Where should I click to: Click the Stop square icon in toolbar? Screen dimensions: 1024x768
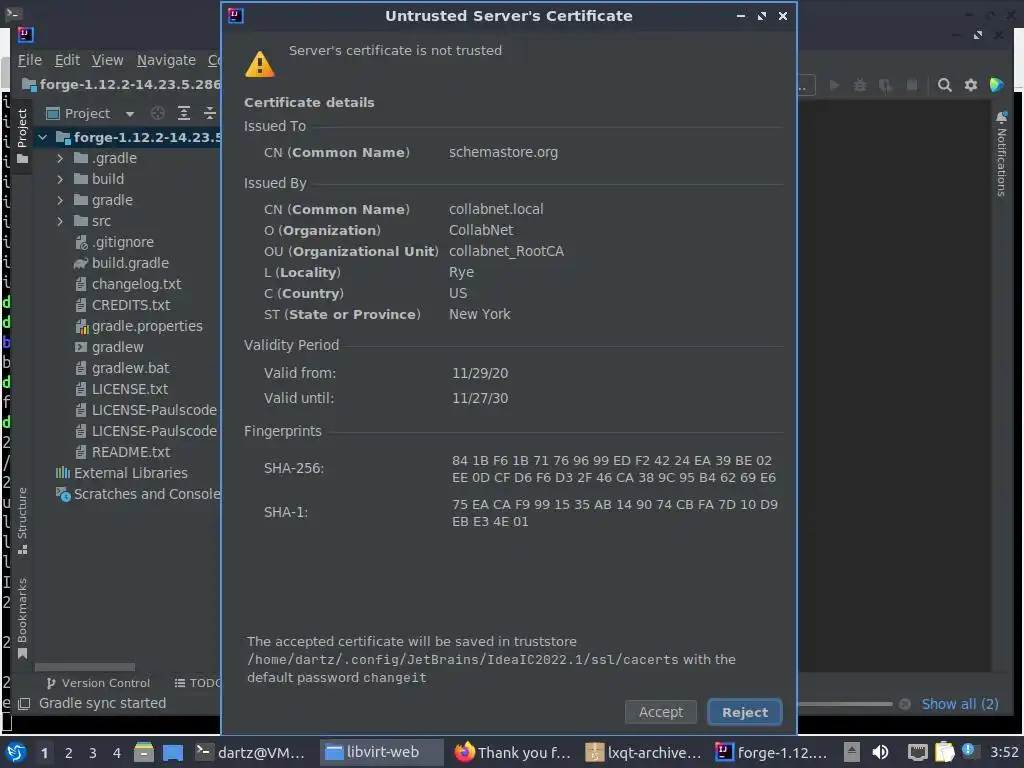(x=912, y=85)
